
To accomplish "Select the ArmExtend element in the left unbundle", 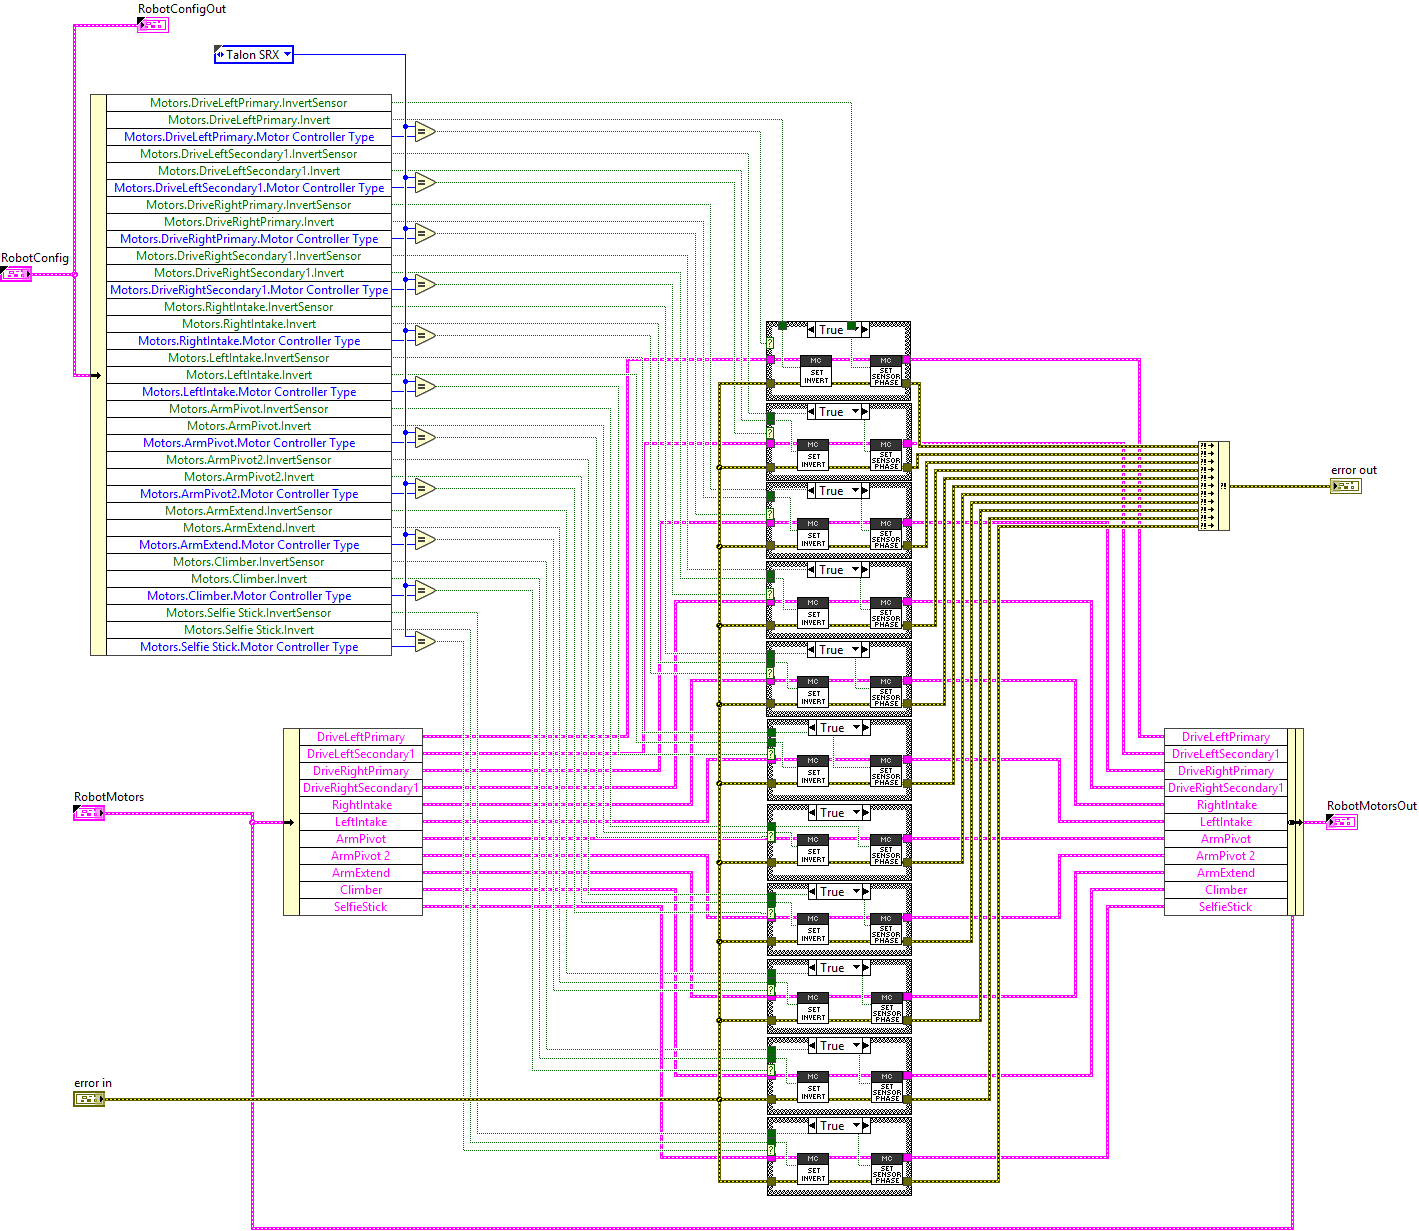I will [x=361, y=873].
